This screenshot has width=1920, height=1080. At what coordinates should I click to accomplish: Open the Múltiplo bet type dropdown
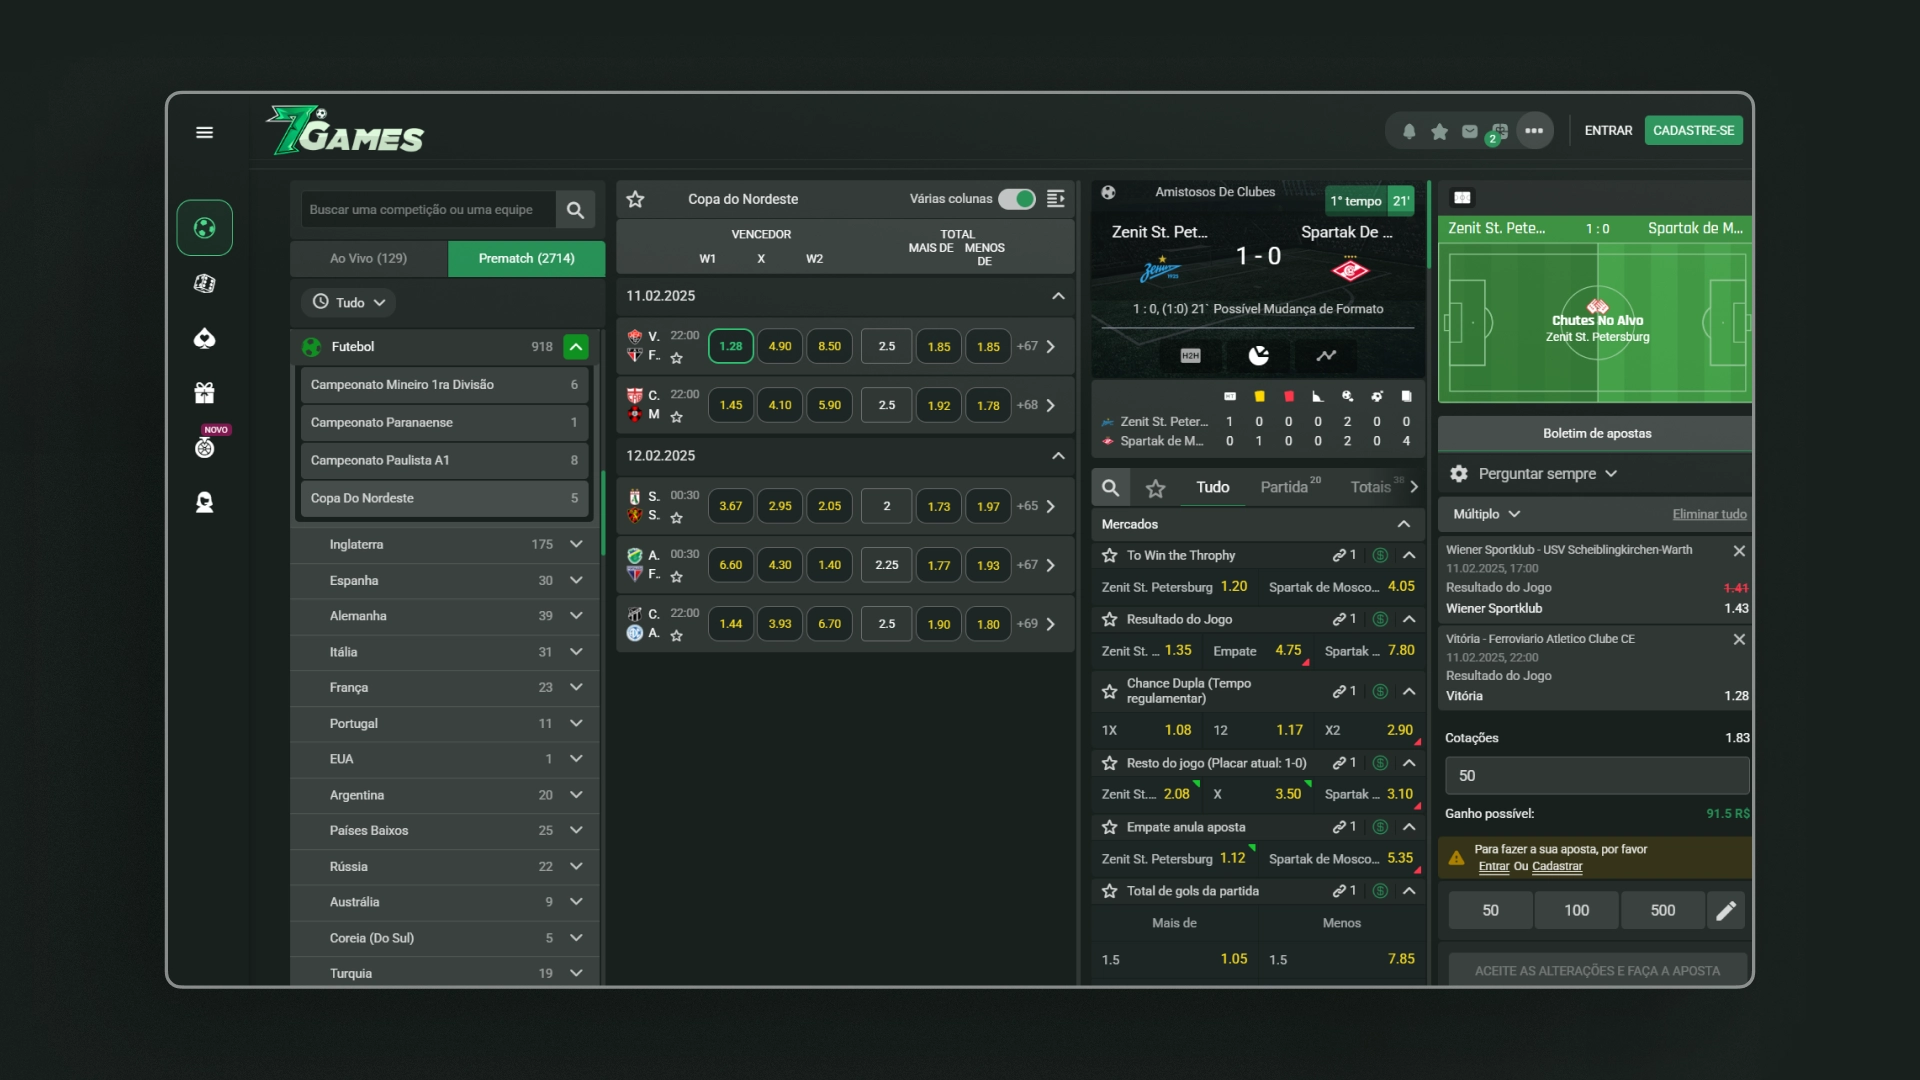pyautogui.click(x=1487, y=514)
